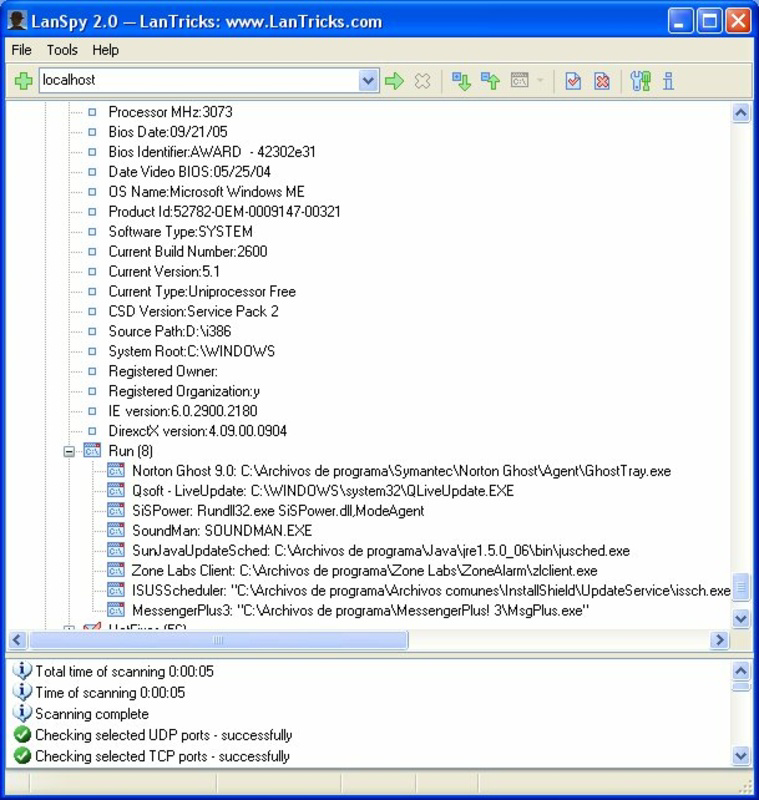Select the ISUSScheduler entry icon
This screenshot has height=800, width=759.
click(x=116, y=590)
